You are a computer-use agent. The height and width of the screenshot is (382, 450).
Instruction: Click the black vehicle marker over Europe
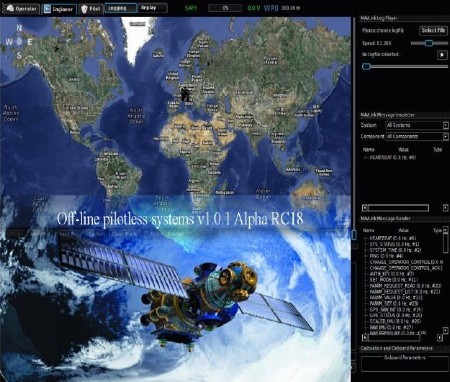coord(185,94)
